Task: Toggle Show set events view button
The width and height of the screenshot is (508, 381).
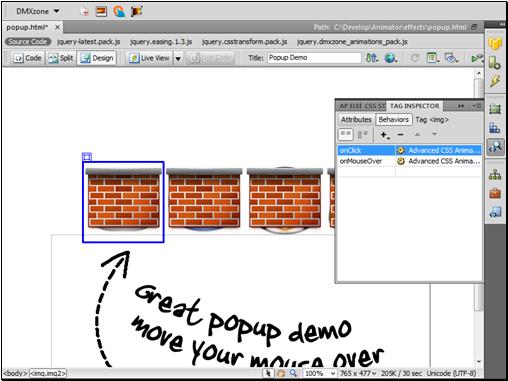Action: coord(345,135)
